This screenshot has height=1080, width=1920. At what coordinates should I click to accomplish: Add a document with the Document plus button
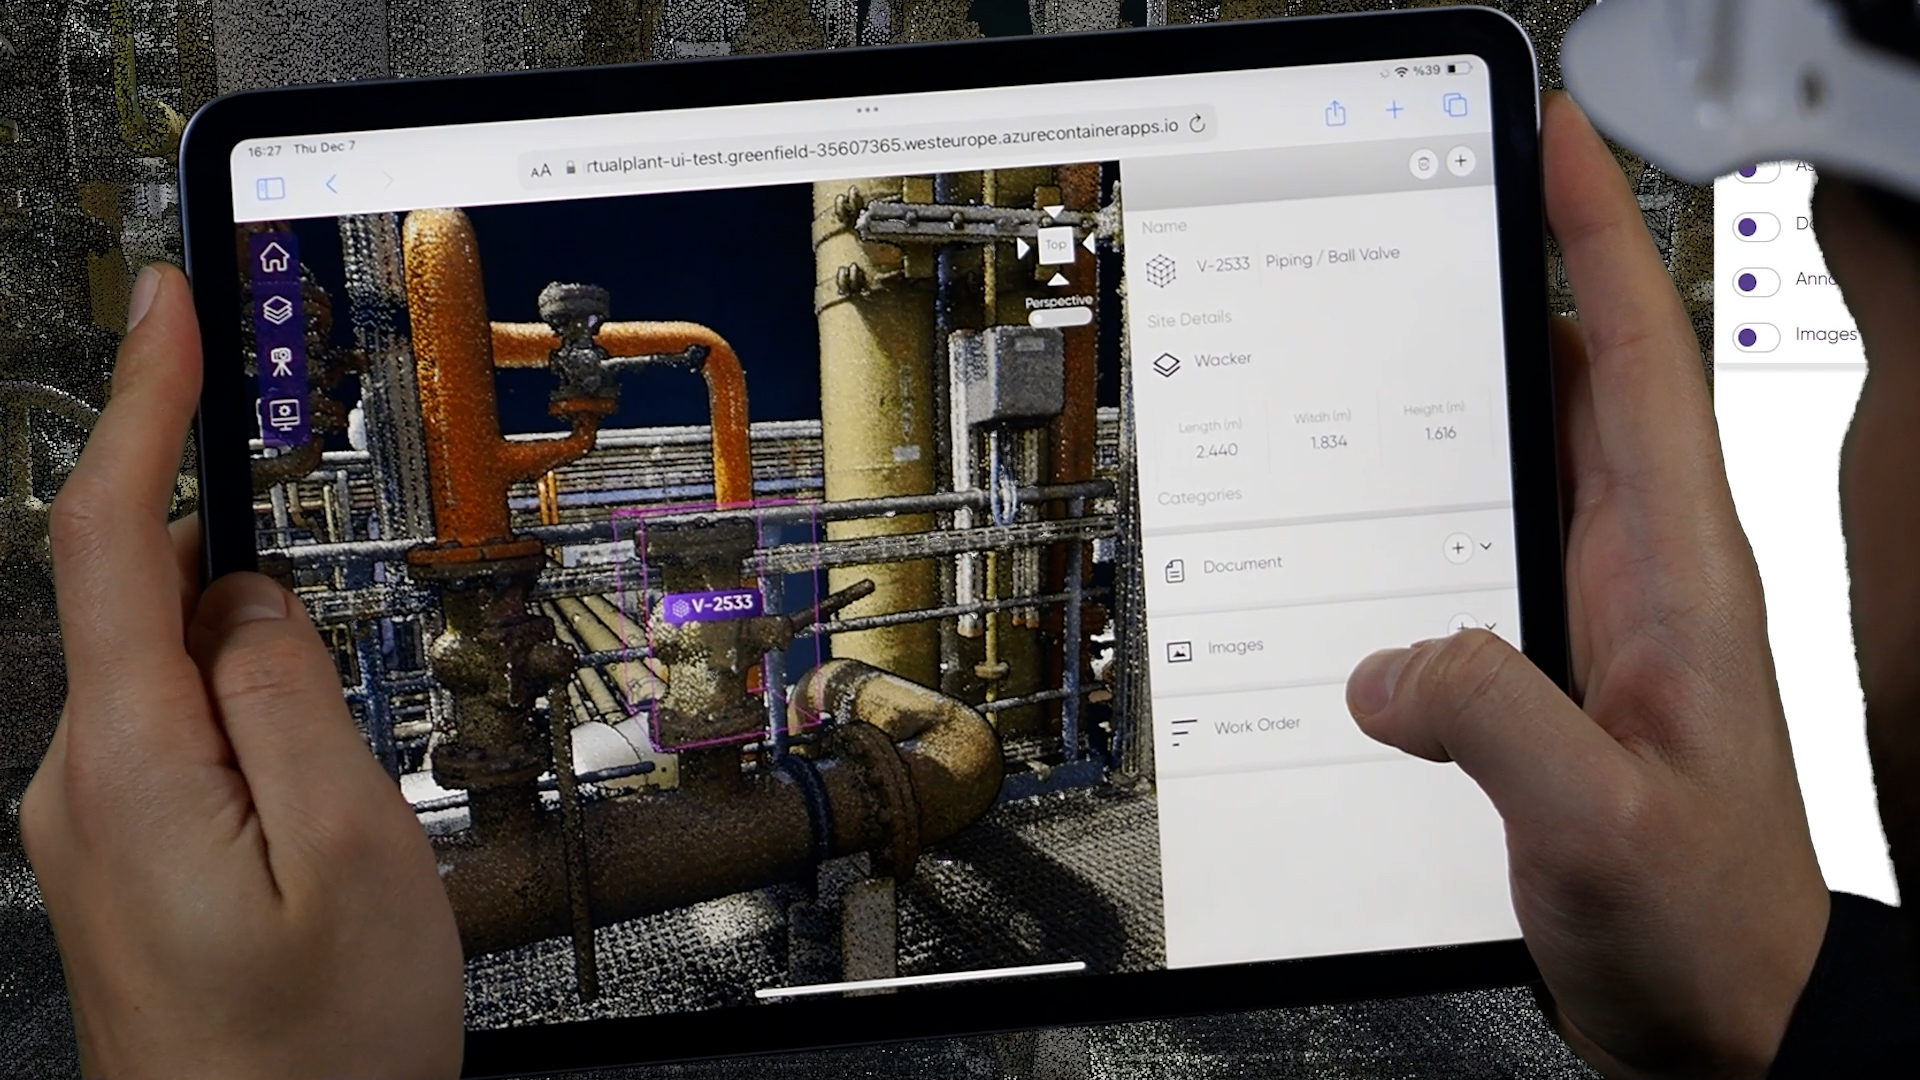click(x=1458, y=548)
